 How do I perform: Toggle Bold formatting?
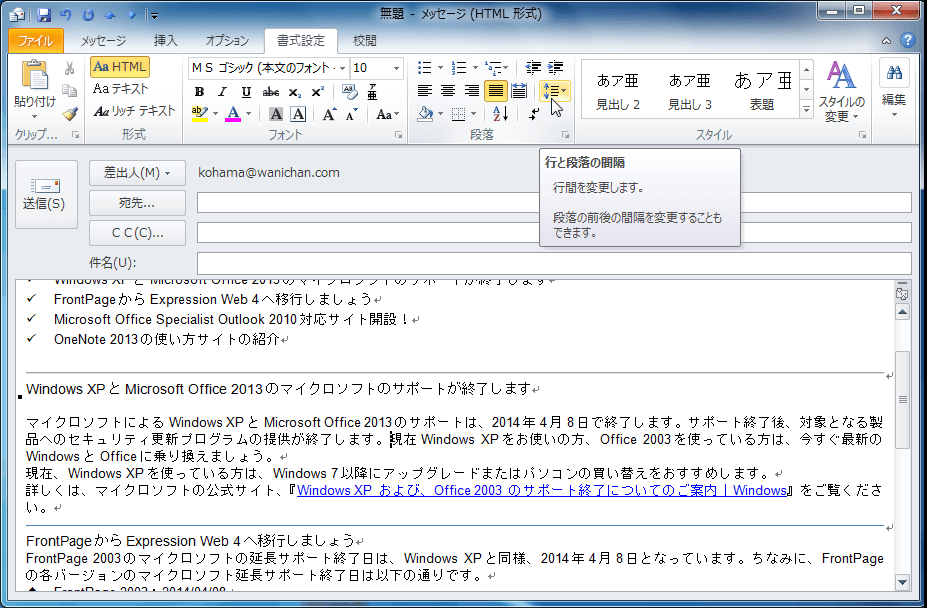tap(199, 92)
